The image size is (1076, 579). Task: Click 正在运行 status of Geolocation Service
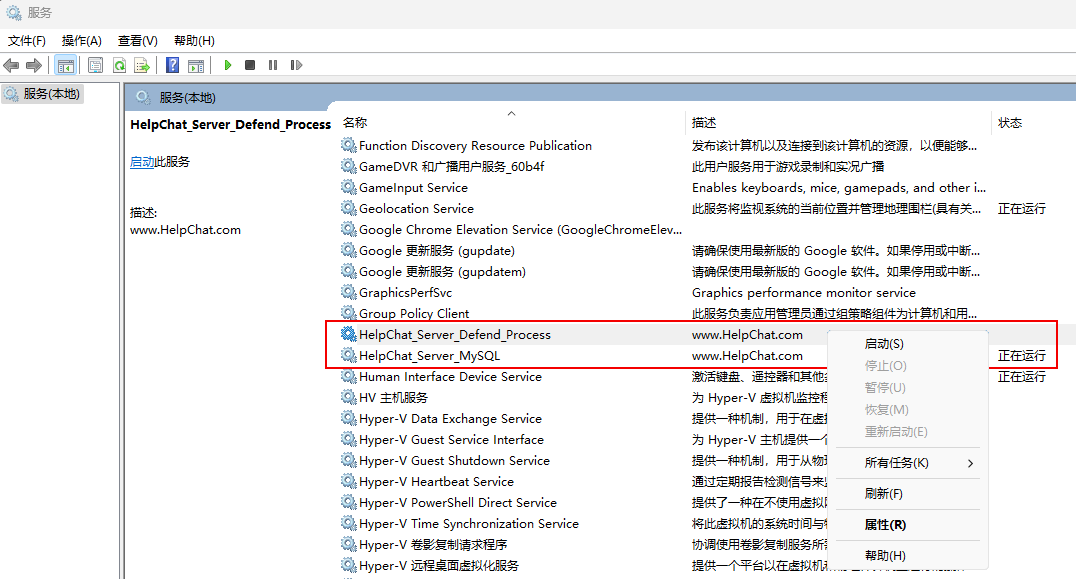(x=1022, y=209)
